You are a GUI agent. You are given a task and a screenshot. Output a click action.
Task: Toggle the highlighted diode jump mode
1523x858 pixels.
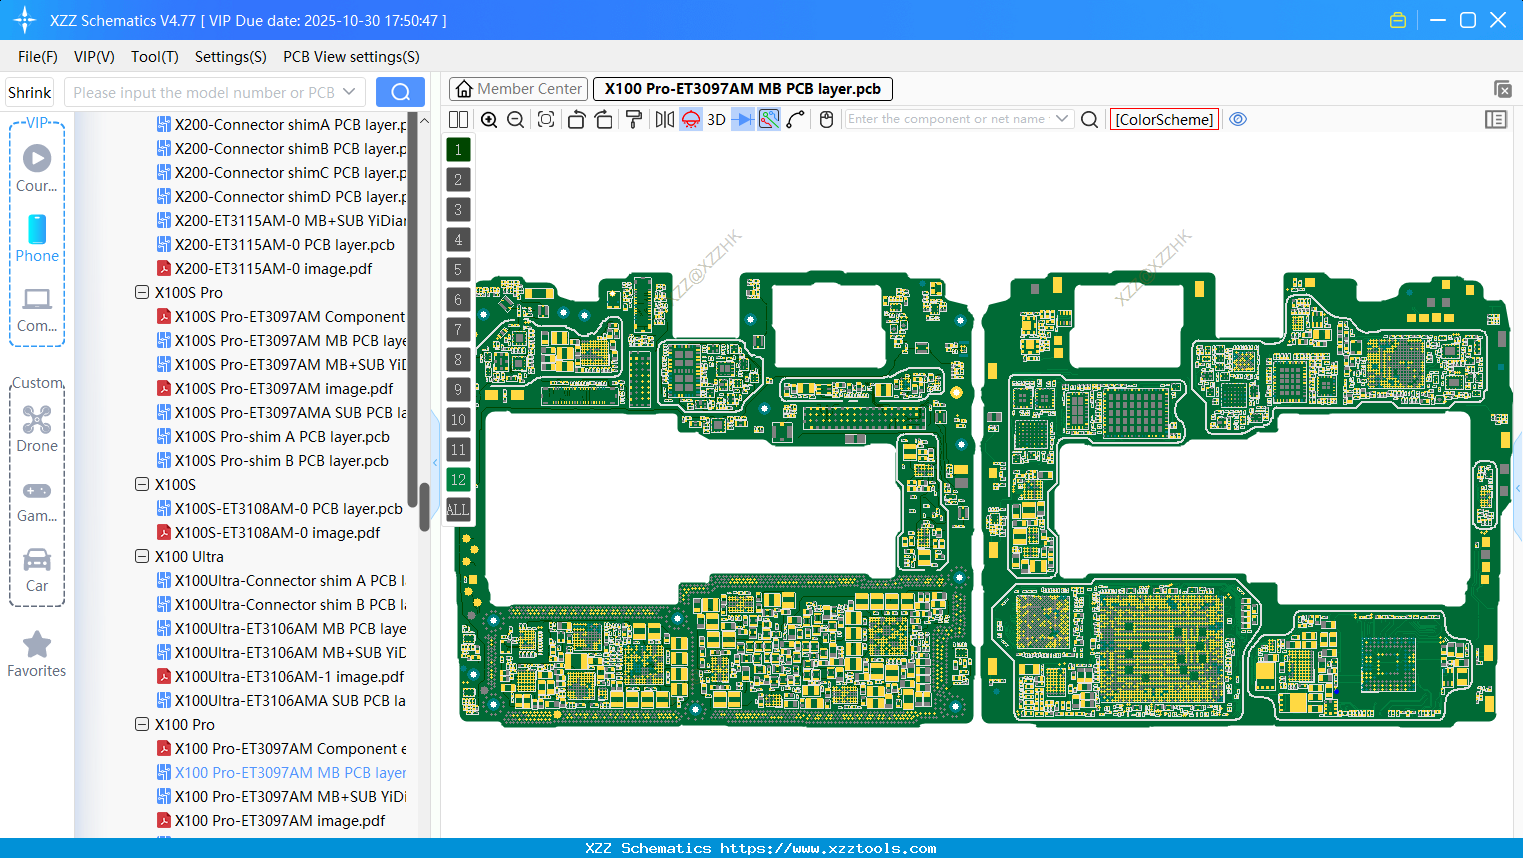742,119
